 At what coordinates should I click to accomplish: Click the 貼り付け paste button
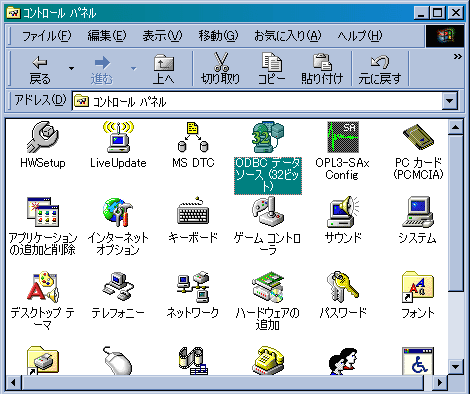click(x=322, y=69)
